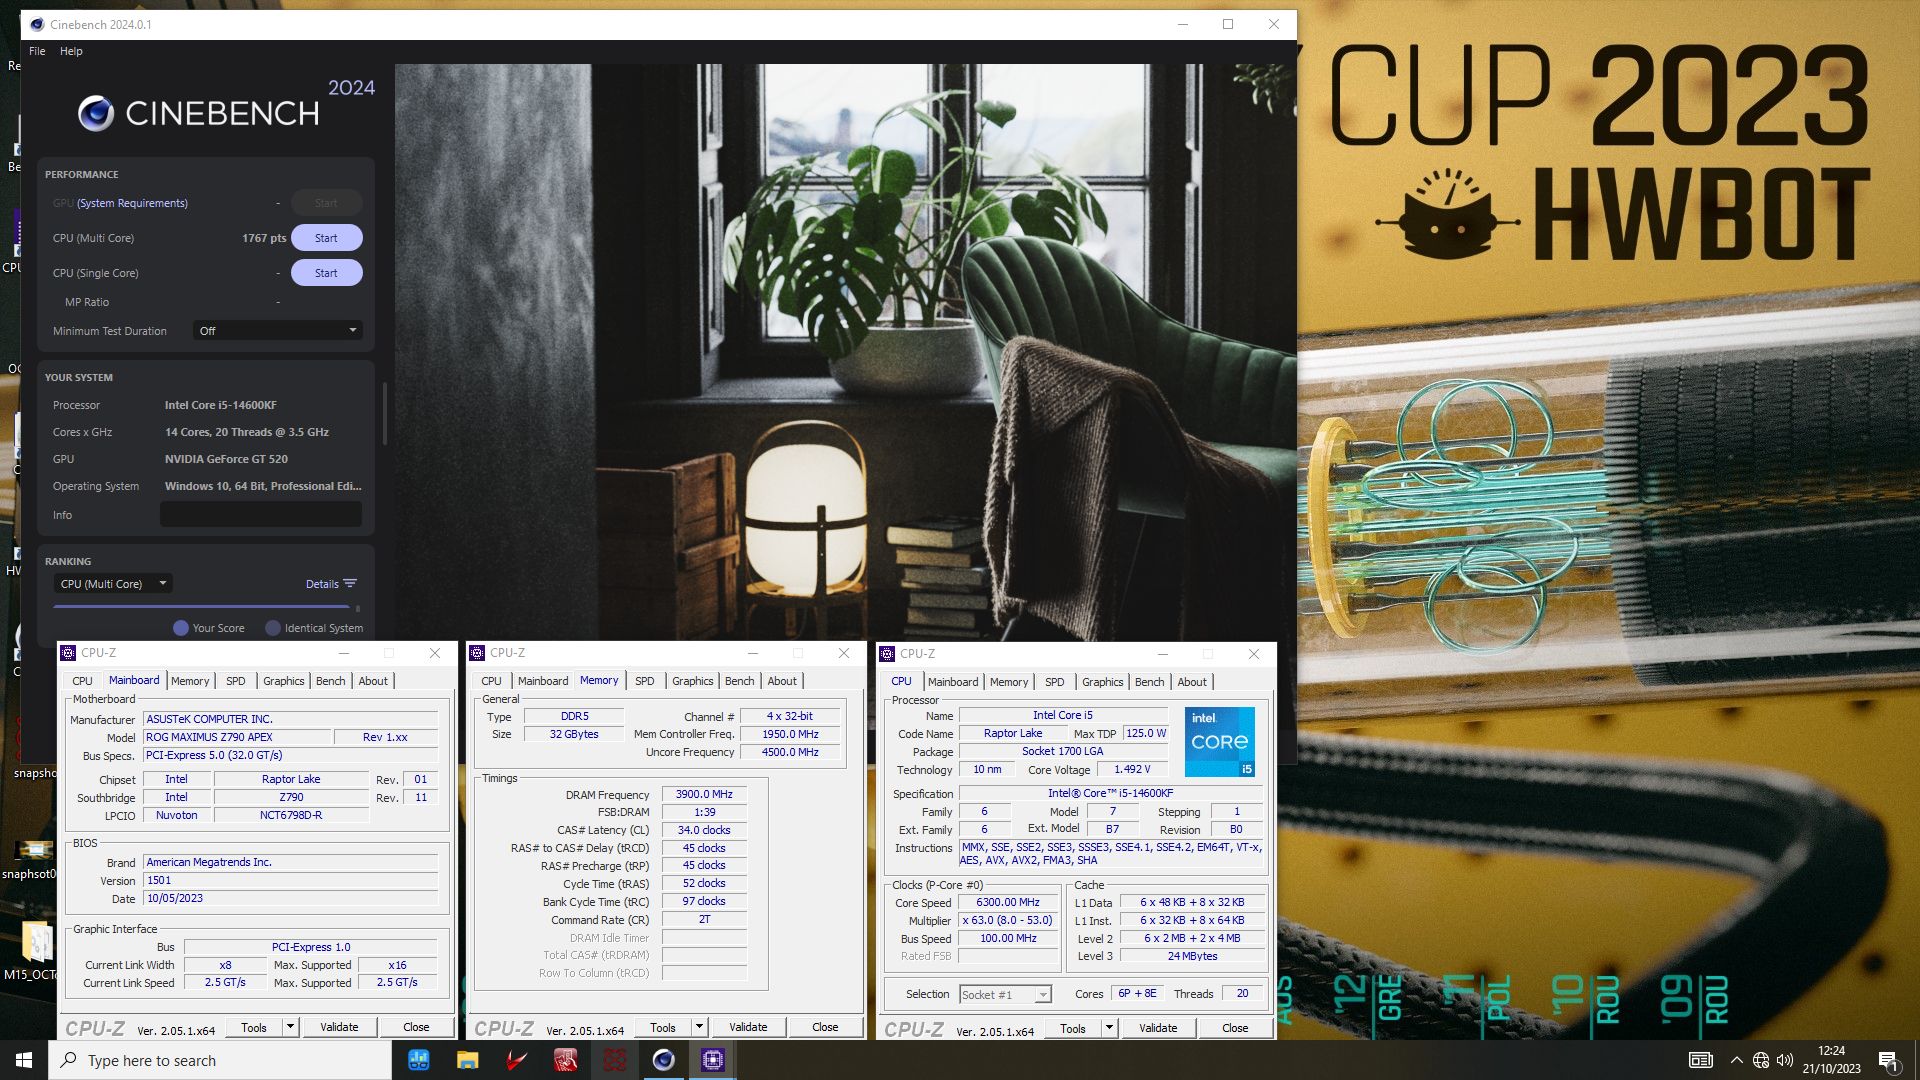Image resolution: width=1920 pixels, height=1080 pixels.
Task: Open the Help menu in Cinebench
Action: 71,51
